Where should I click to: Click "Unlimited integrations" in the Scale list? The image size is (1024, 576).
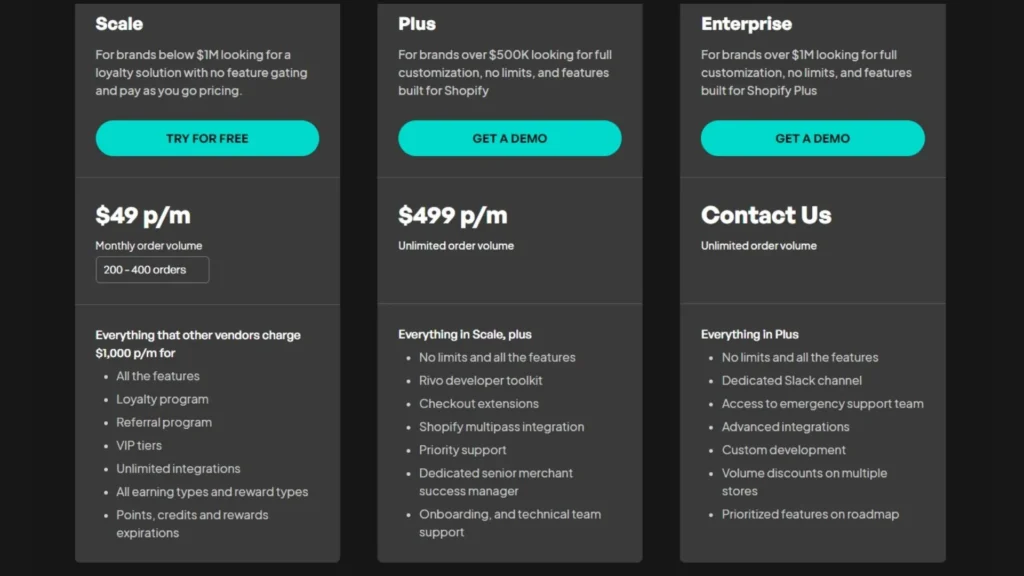[178, 468]
